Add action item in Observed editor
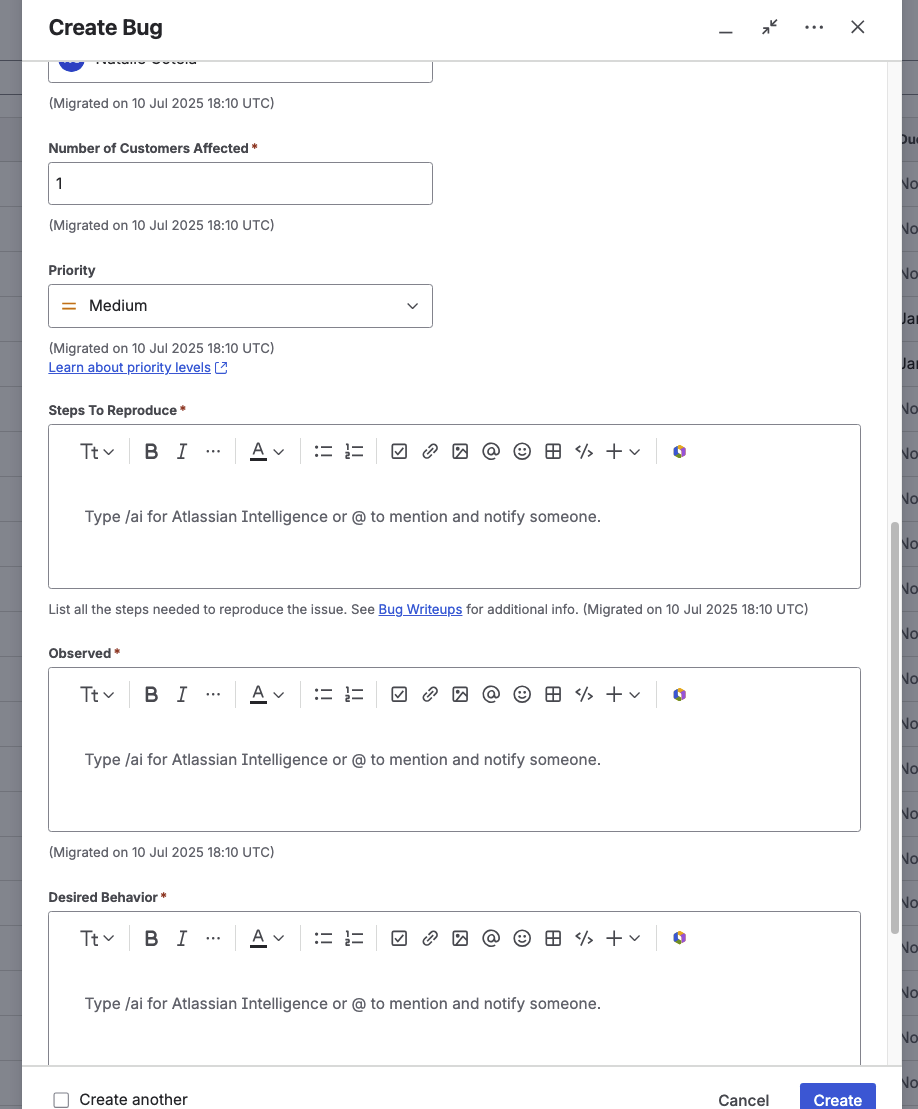Viewport: 918px width, 1109px height. [399, 695]
